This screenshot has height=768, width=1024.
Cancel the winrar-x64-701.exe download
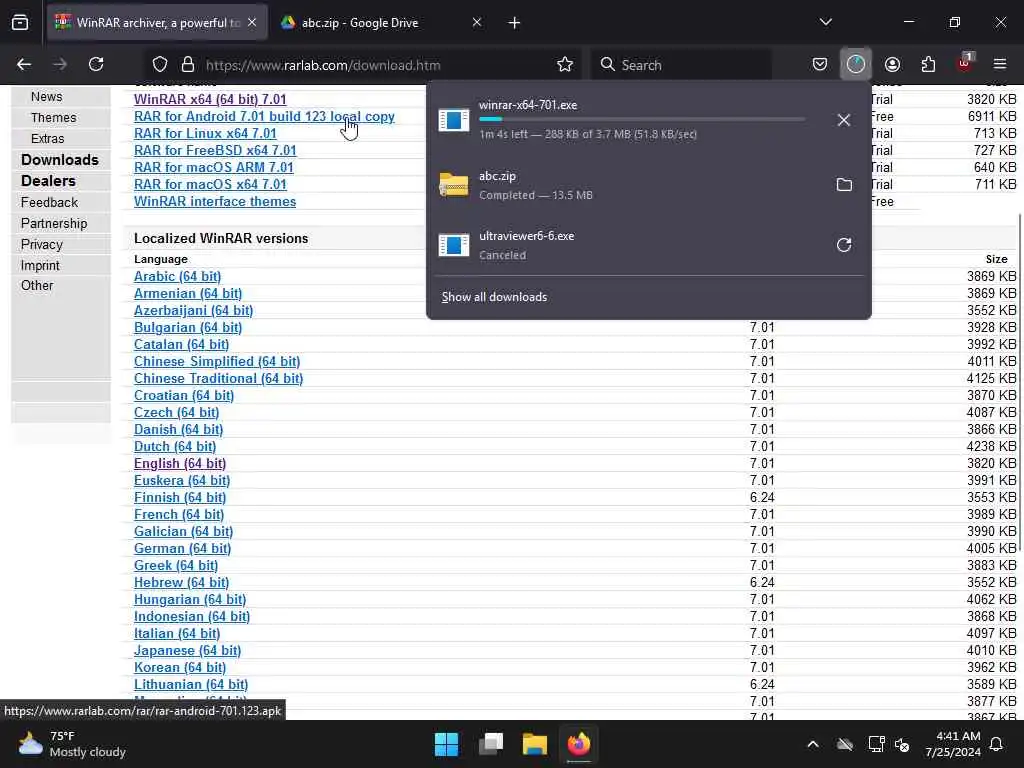click(x=844, y=120)
